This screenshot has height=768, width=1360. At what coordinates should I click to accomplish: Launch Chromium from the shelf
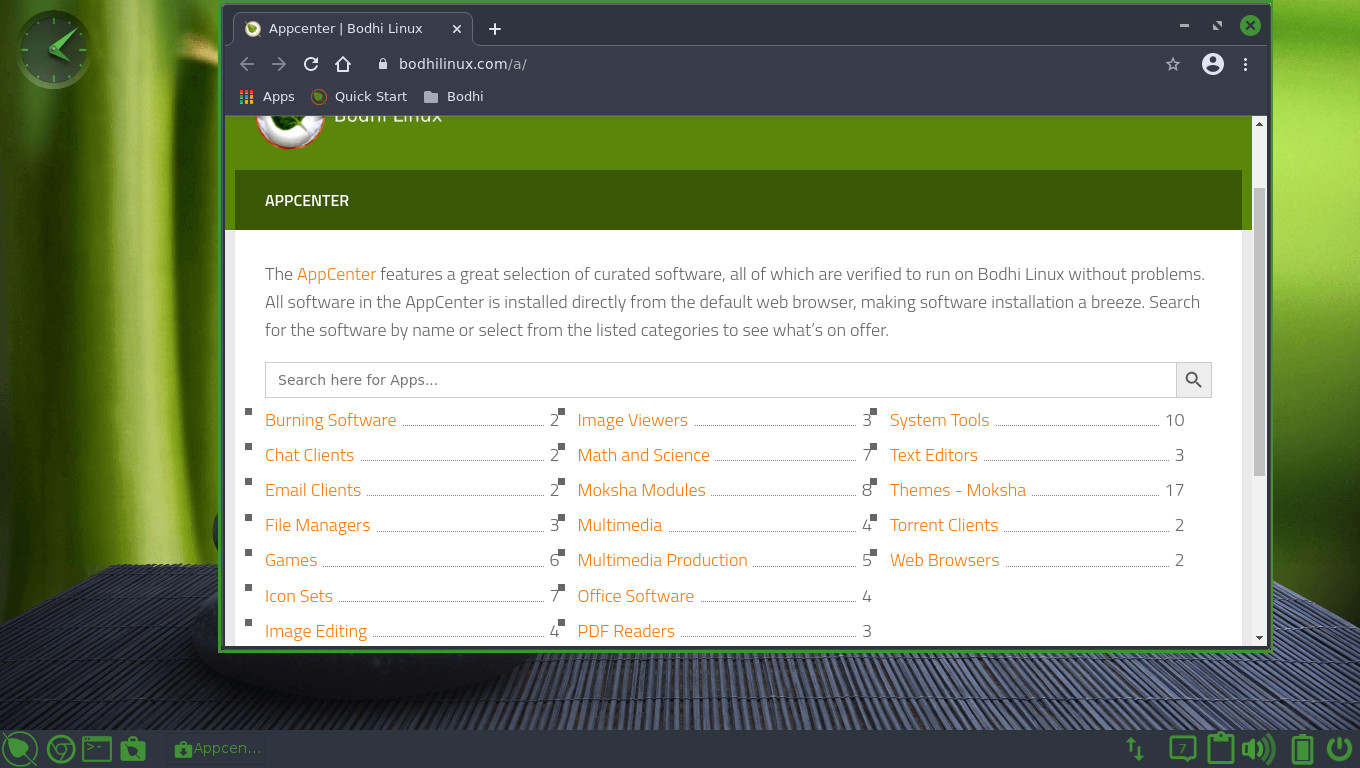point(61,749)
